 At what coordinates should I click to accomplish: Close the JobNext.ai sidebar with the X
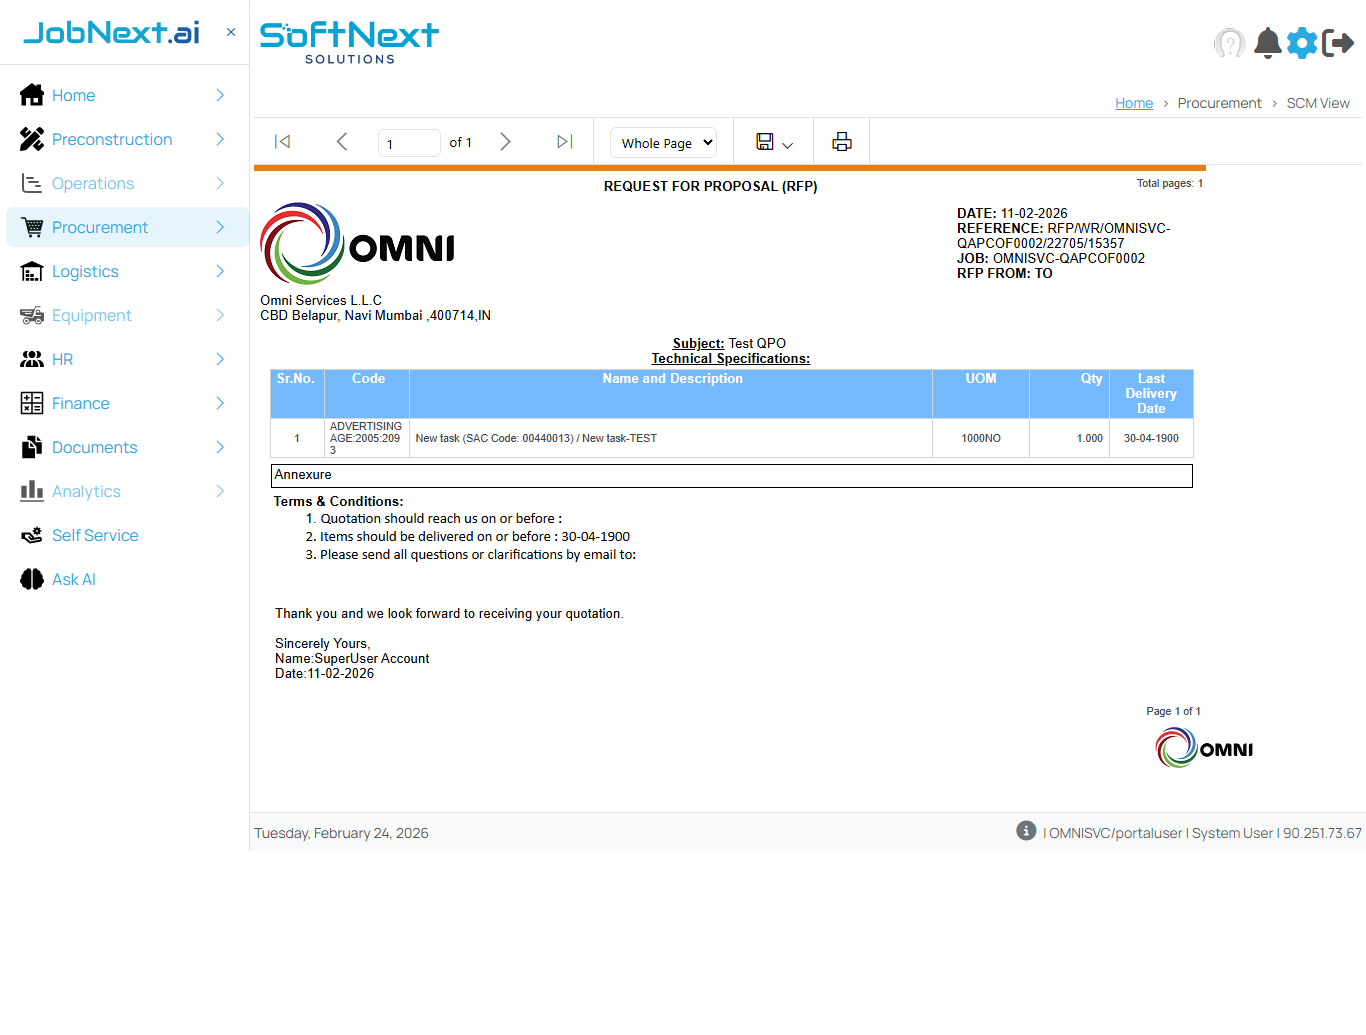click(x=230, y=31)
